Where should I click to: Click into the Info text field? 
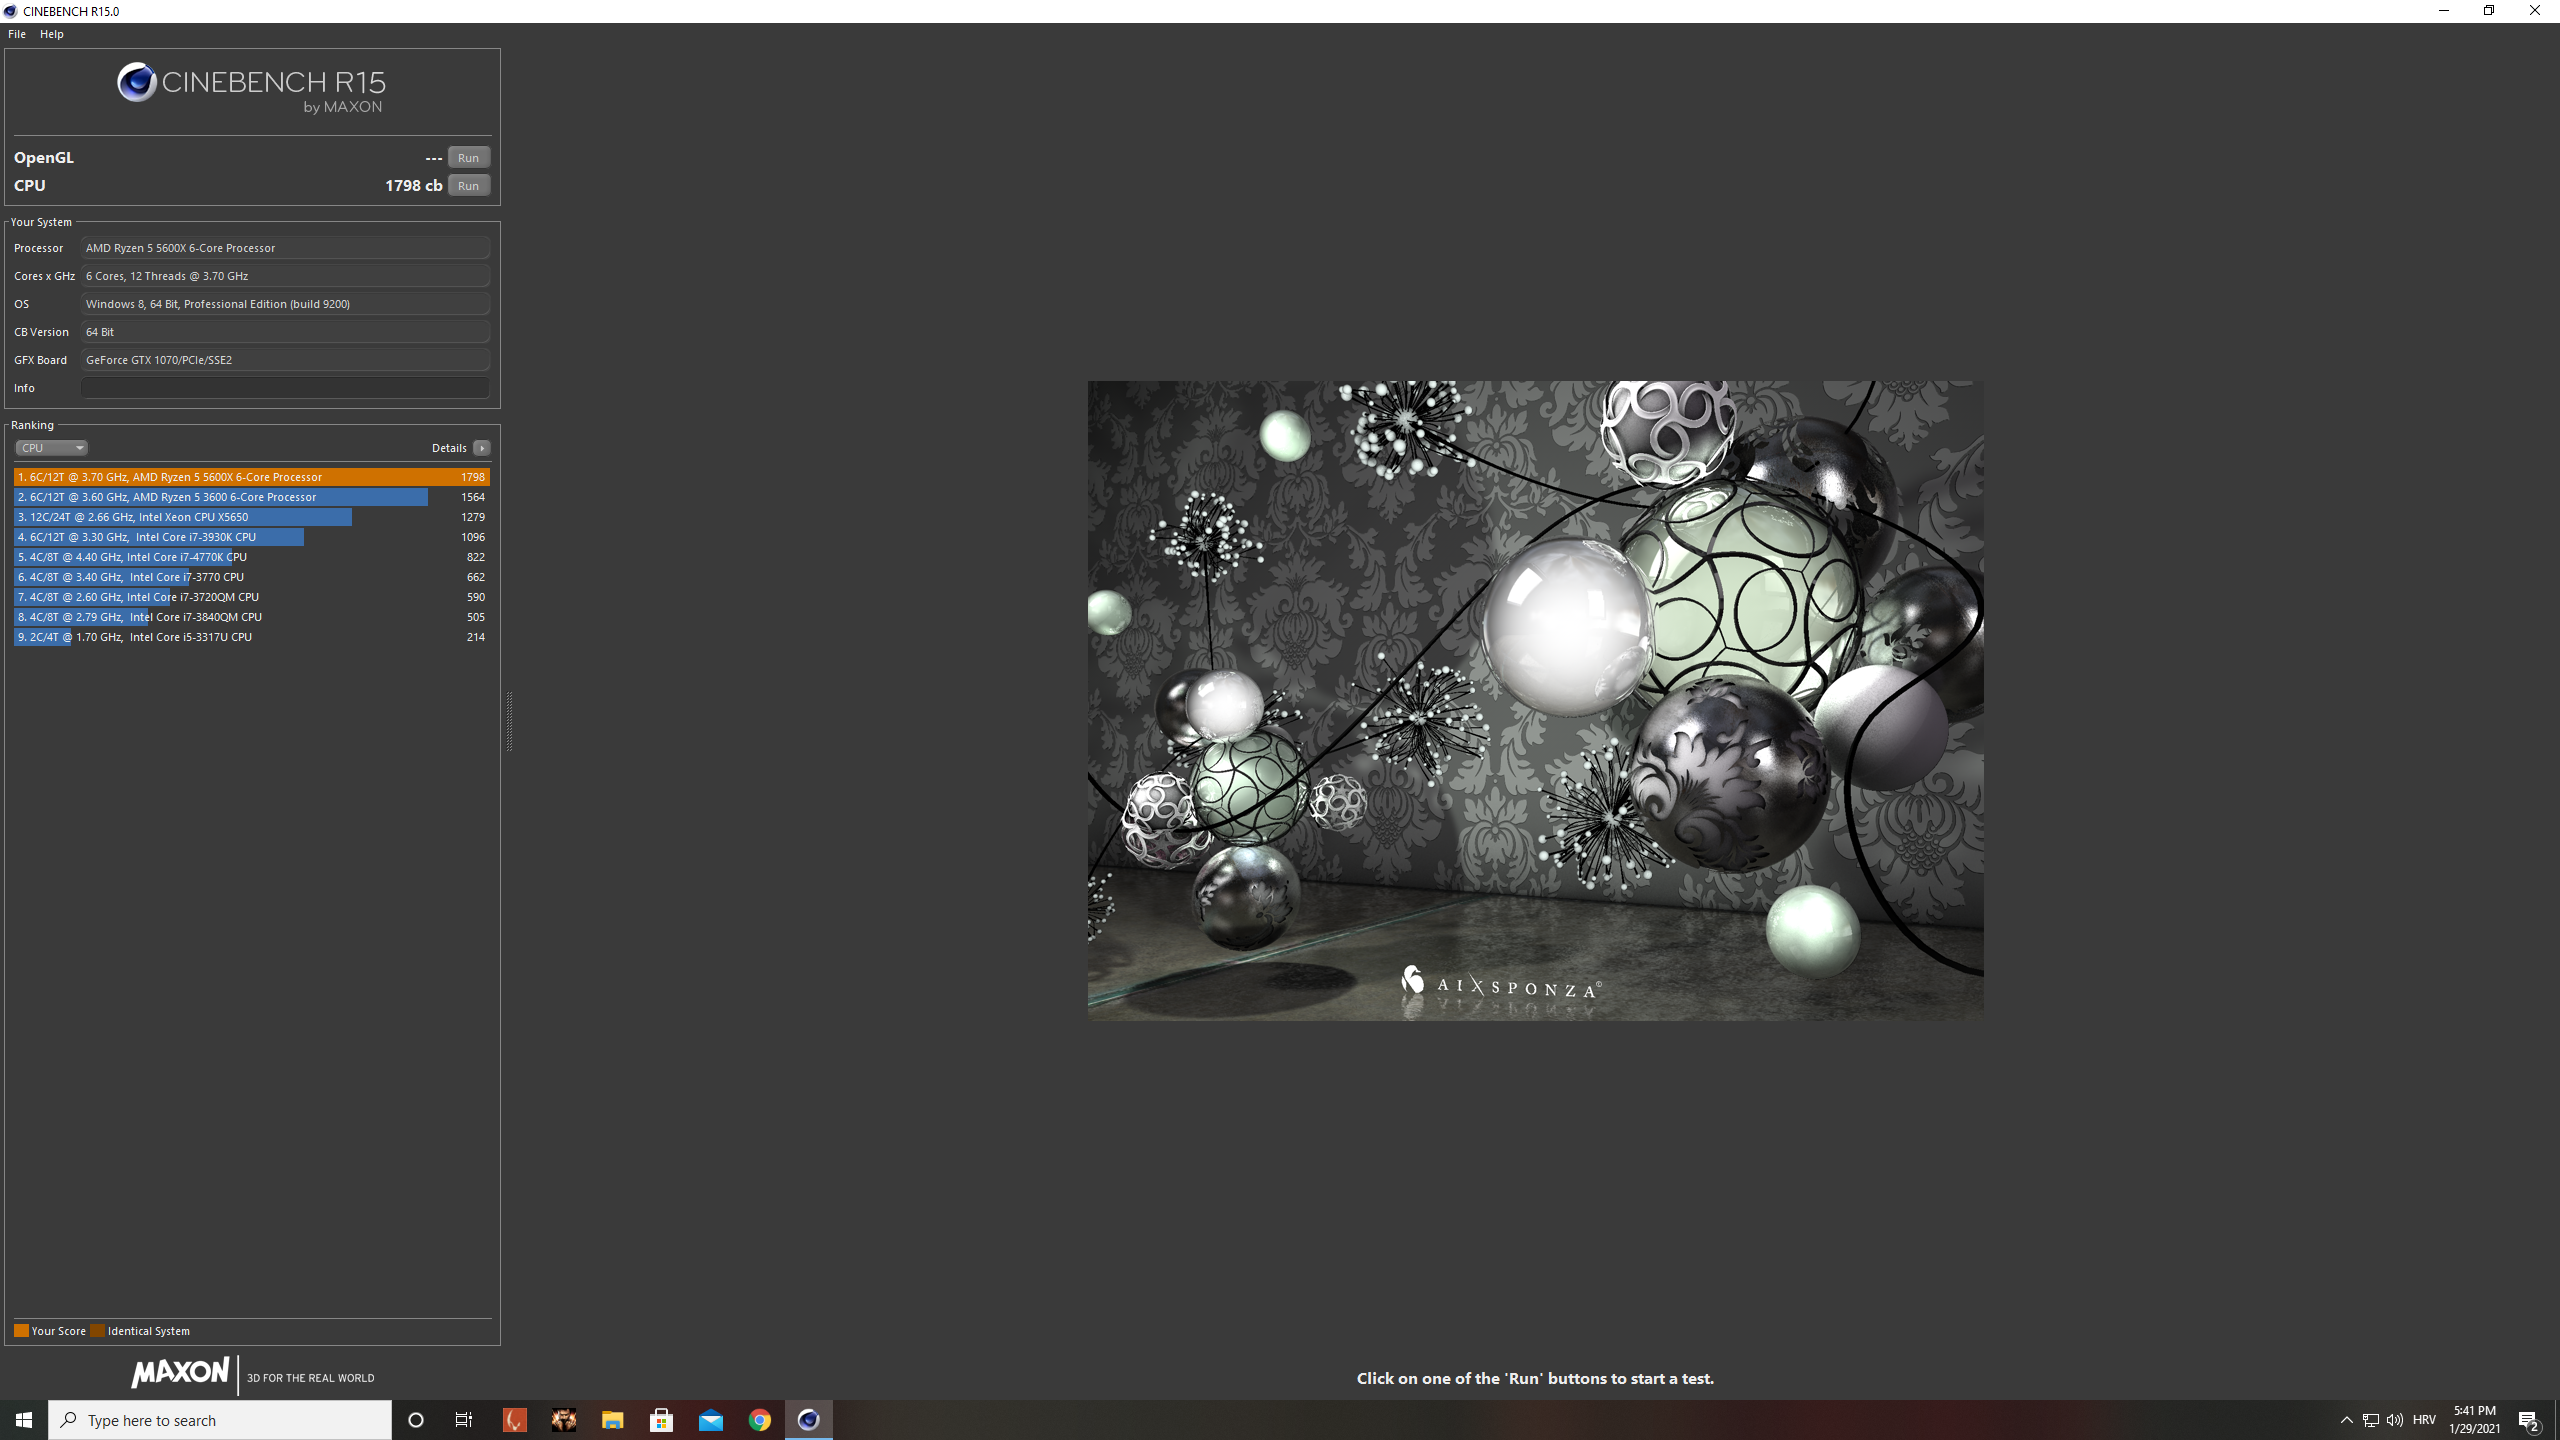tap(285, 388)
